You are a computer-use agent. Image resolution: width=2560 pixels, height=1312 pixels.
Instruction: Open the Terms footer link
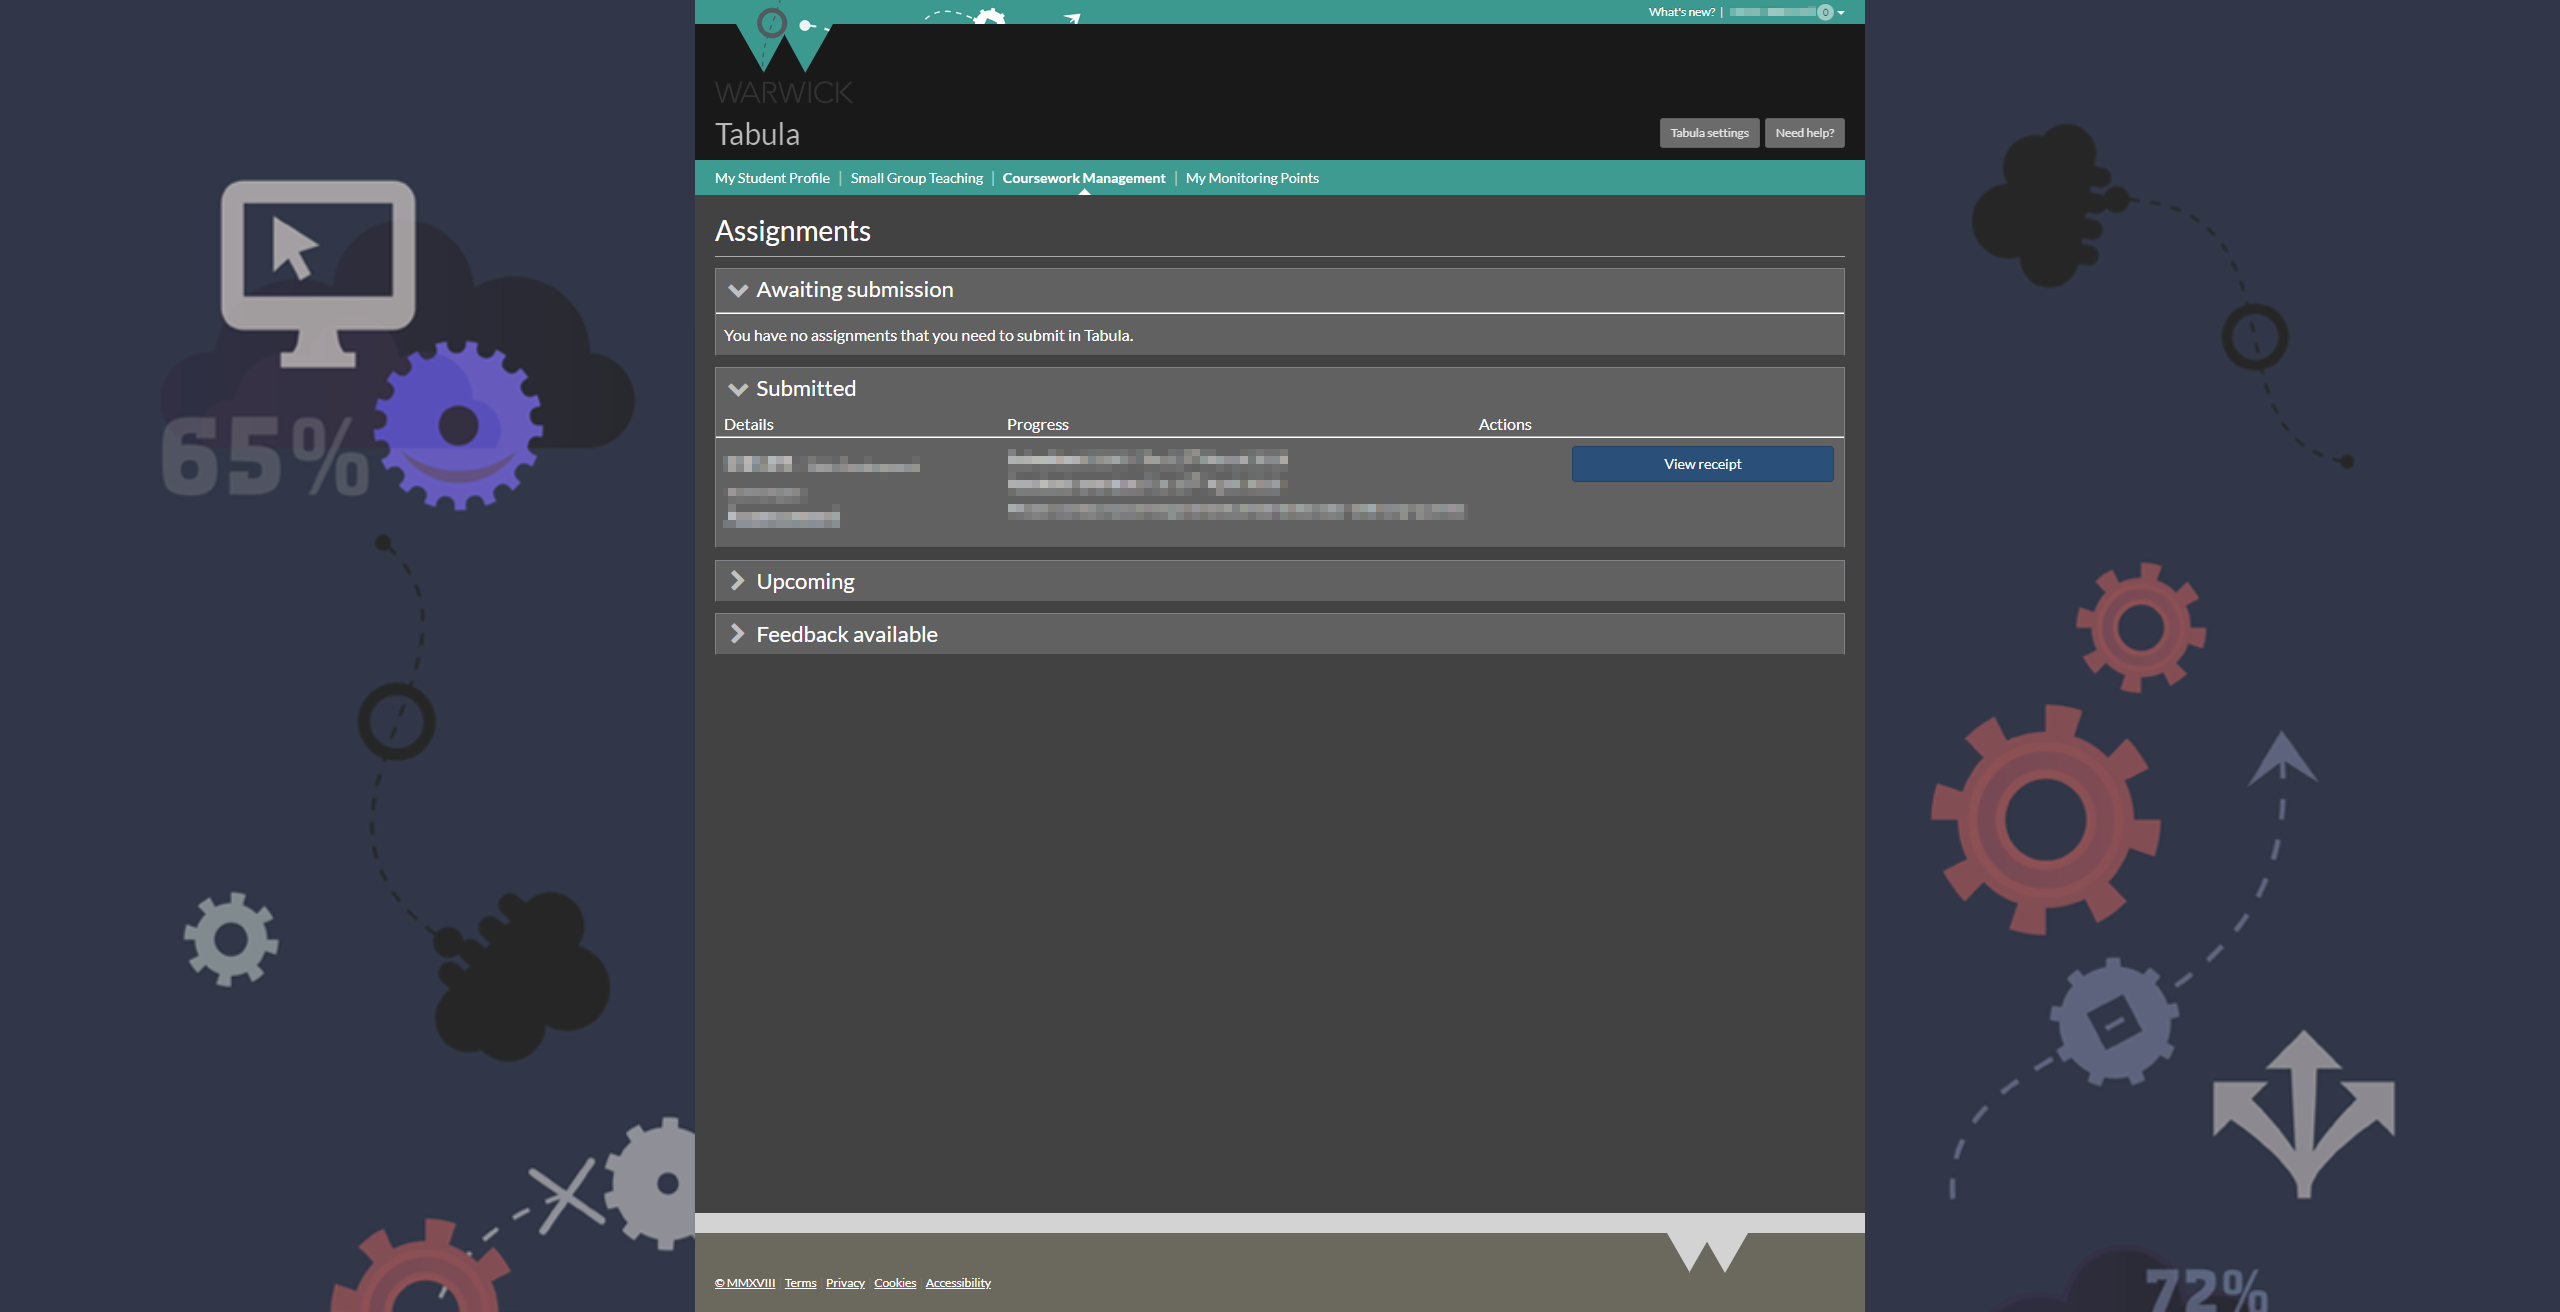coord(800,1283)
